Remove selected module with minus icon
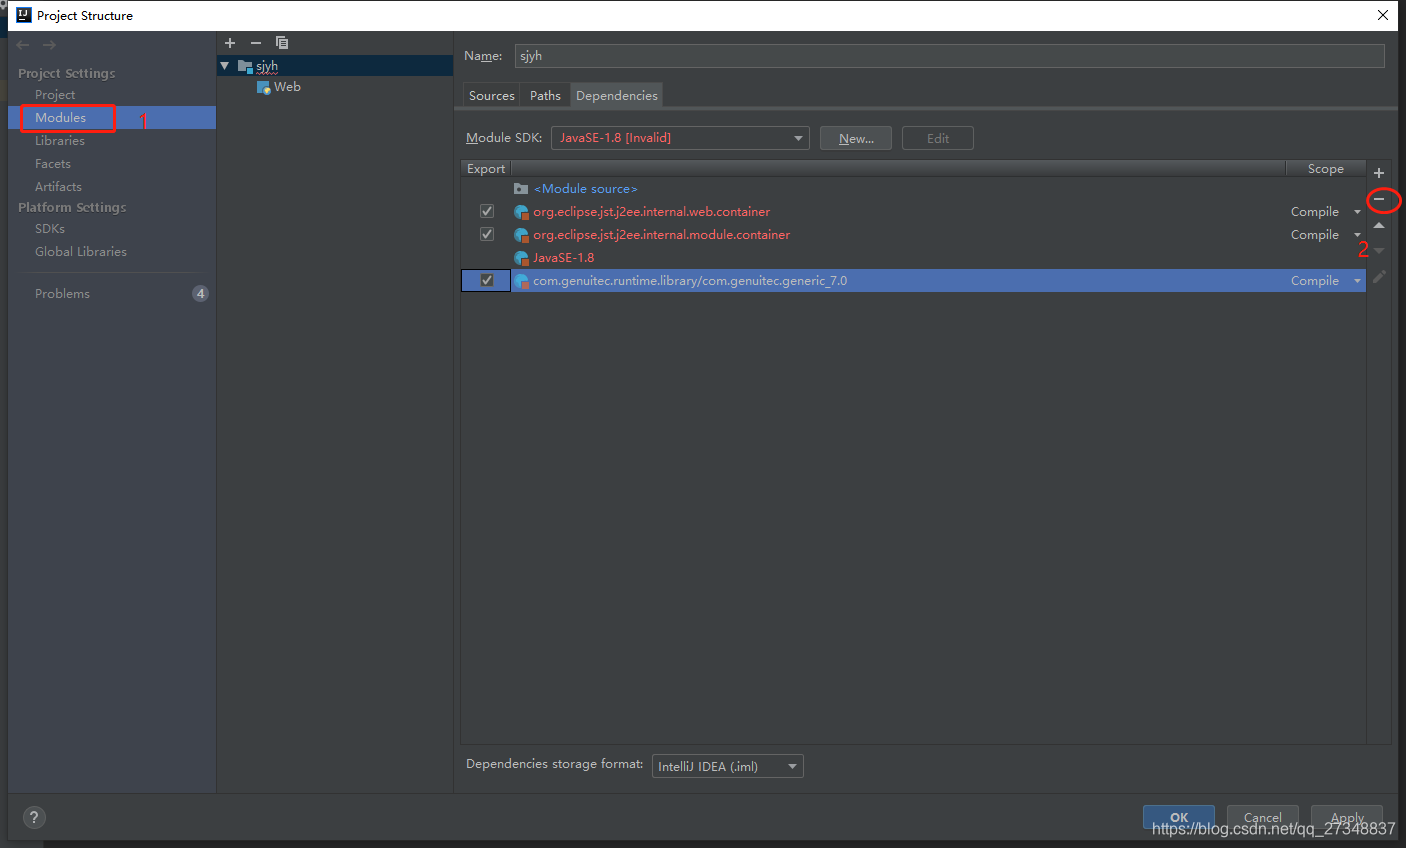This screenshot has height=848, width=1406. (256, 43)
